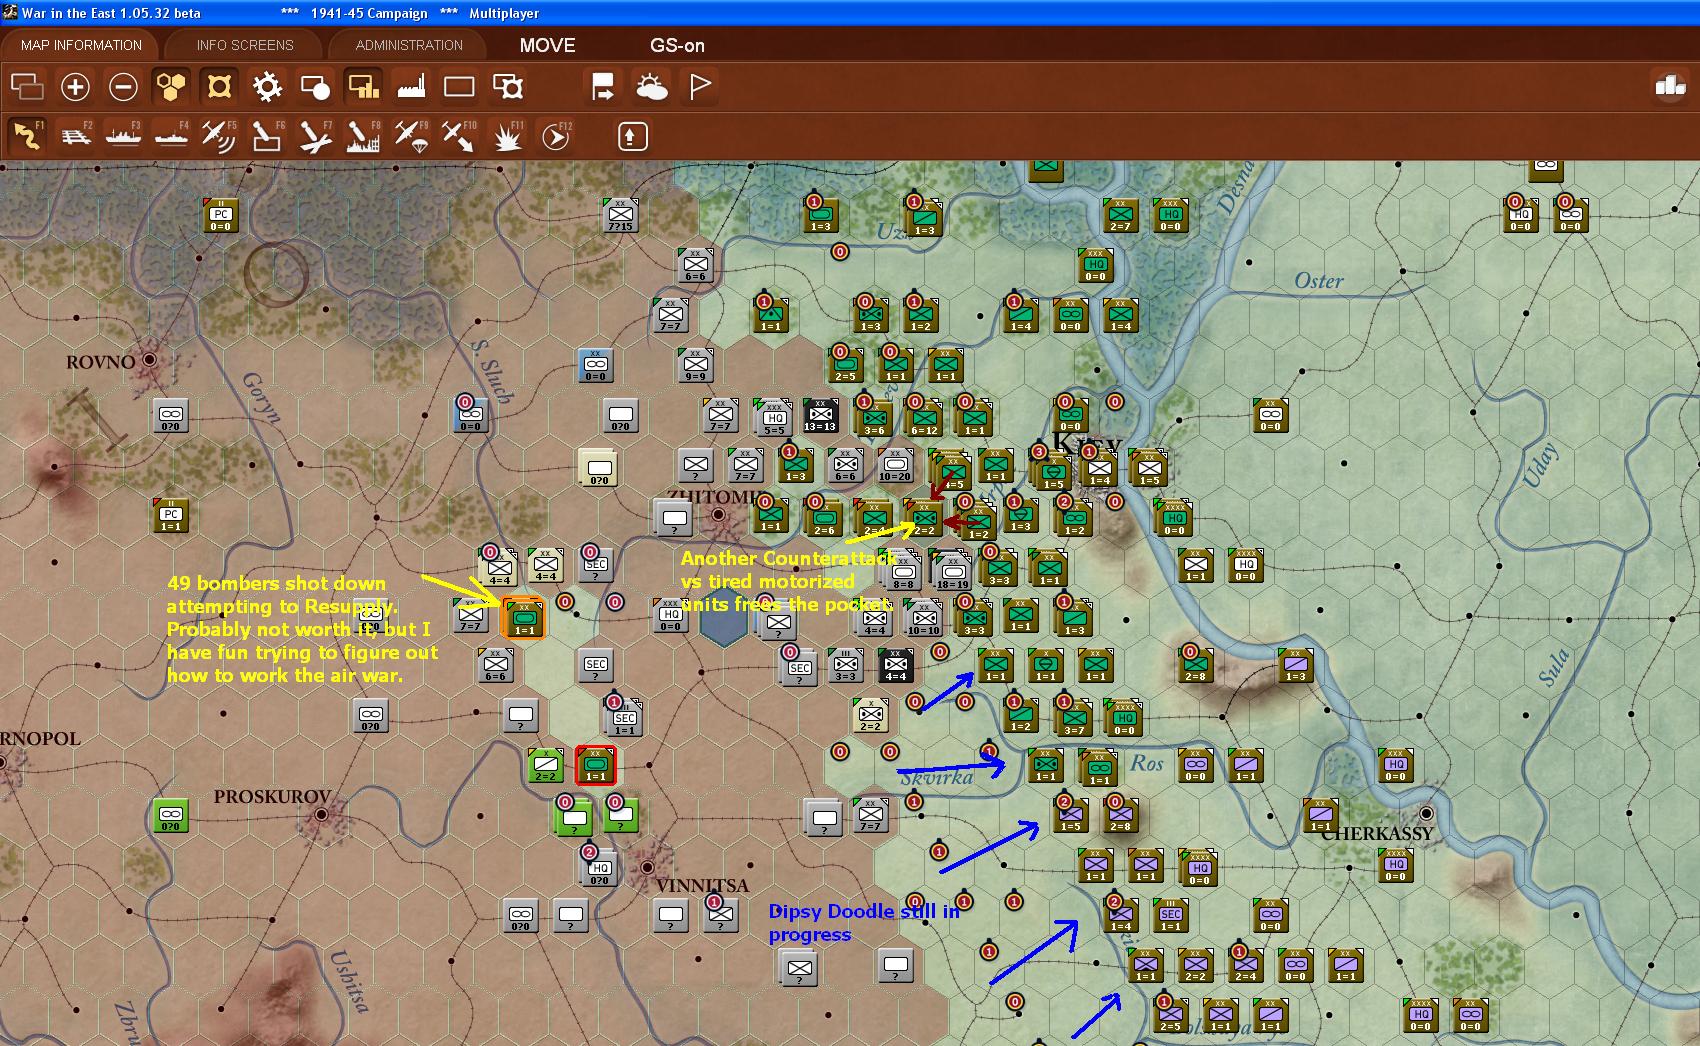
Task: Select the 5=5 HQ unit counter
Action: click(x=774, y=417)
